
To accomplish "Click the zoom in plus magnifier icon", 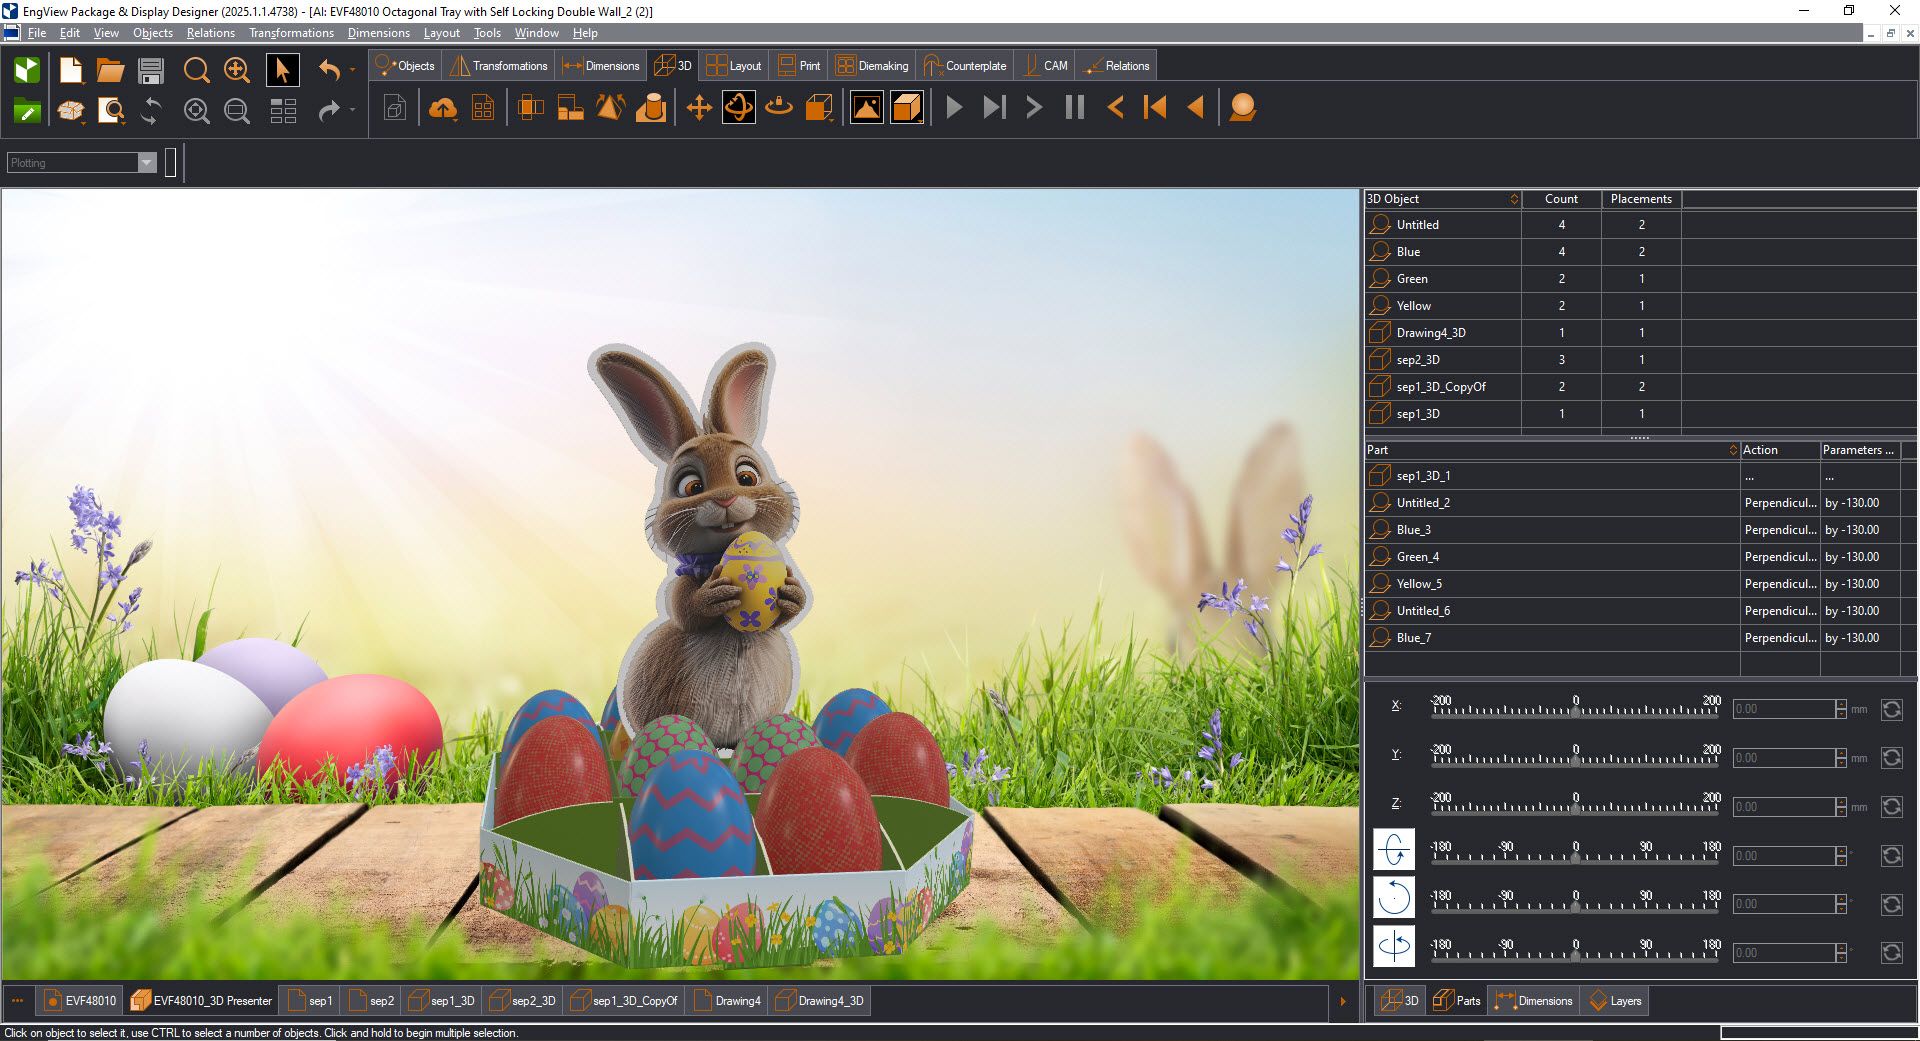I will (x=237, y=70).
